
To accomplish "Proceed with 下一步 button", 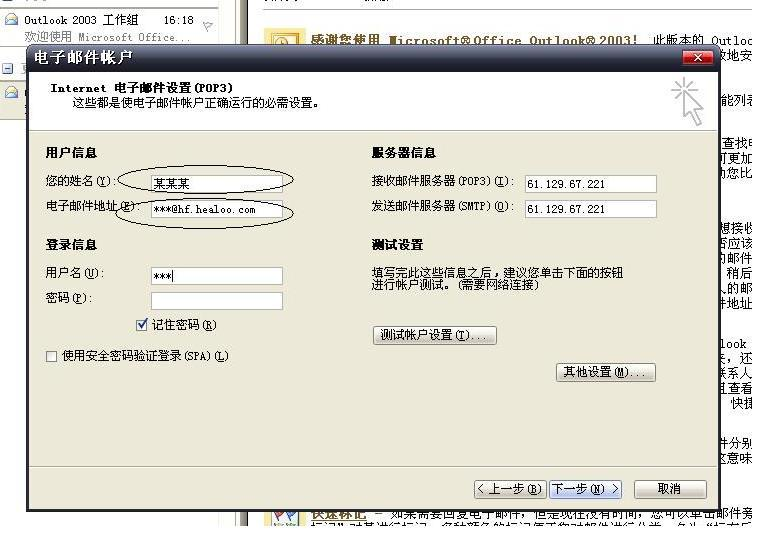I will click(x=585, y=489).
